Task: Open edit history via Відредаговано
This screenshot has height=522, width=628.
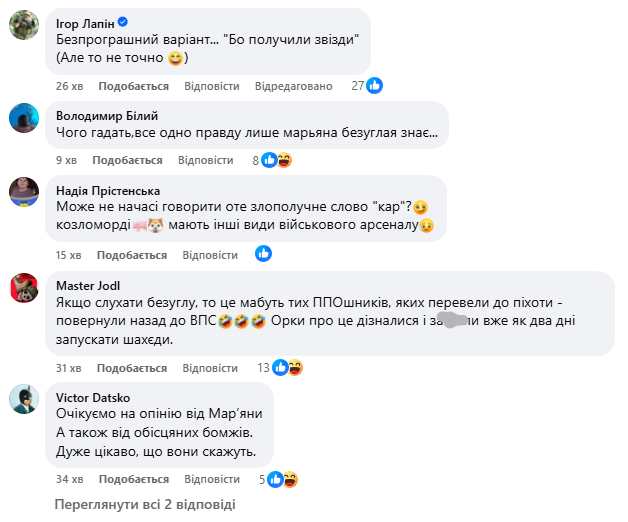Action: 294,86
